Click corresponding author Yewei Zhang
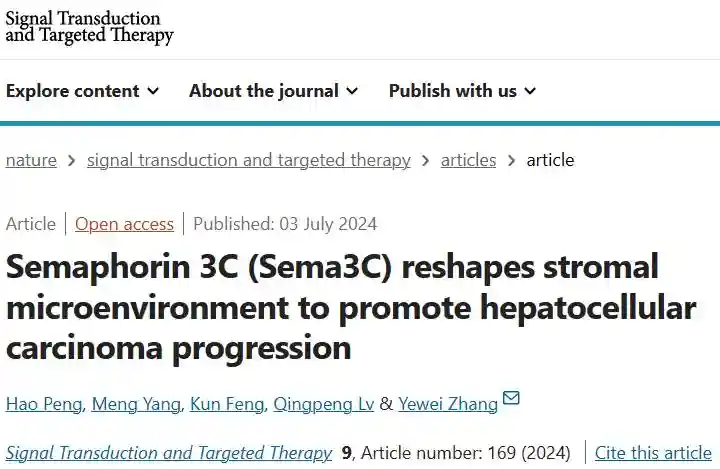 point(448,404)
